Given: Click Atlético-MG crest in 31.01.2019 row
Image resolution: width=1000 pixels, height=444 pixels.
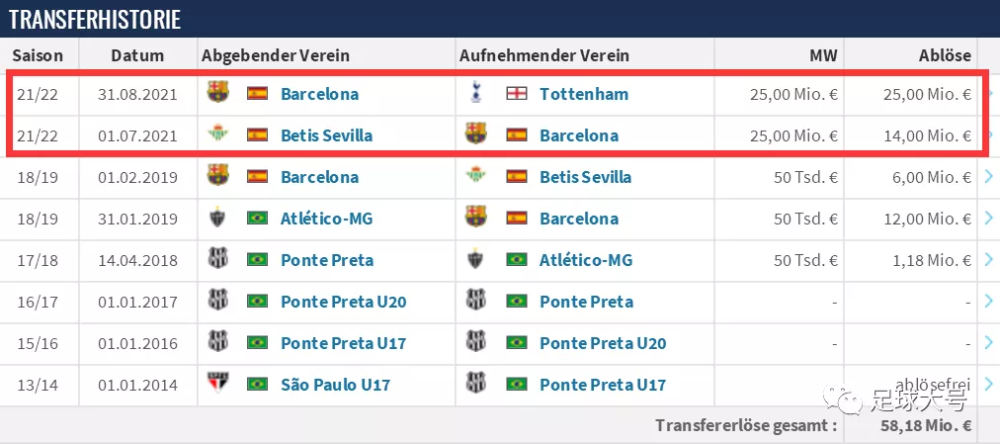Looking at the screenshot, I should [218, 218].
